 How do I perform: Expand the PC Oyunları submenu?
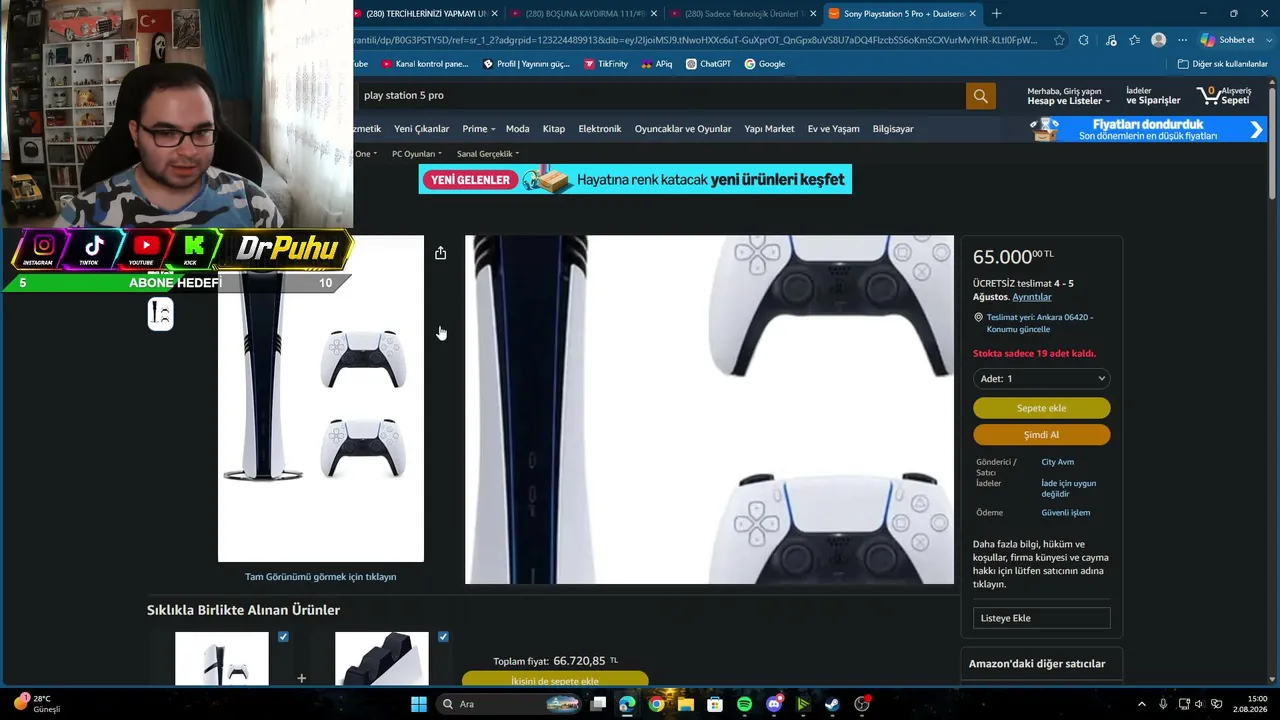pyautogui.click(x=417, y=154)
